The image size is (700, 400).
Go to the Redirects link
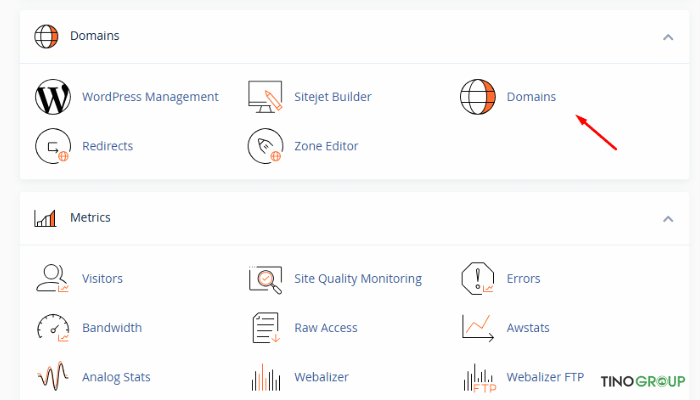click(108, 146)
